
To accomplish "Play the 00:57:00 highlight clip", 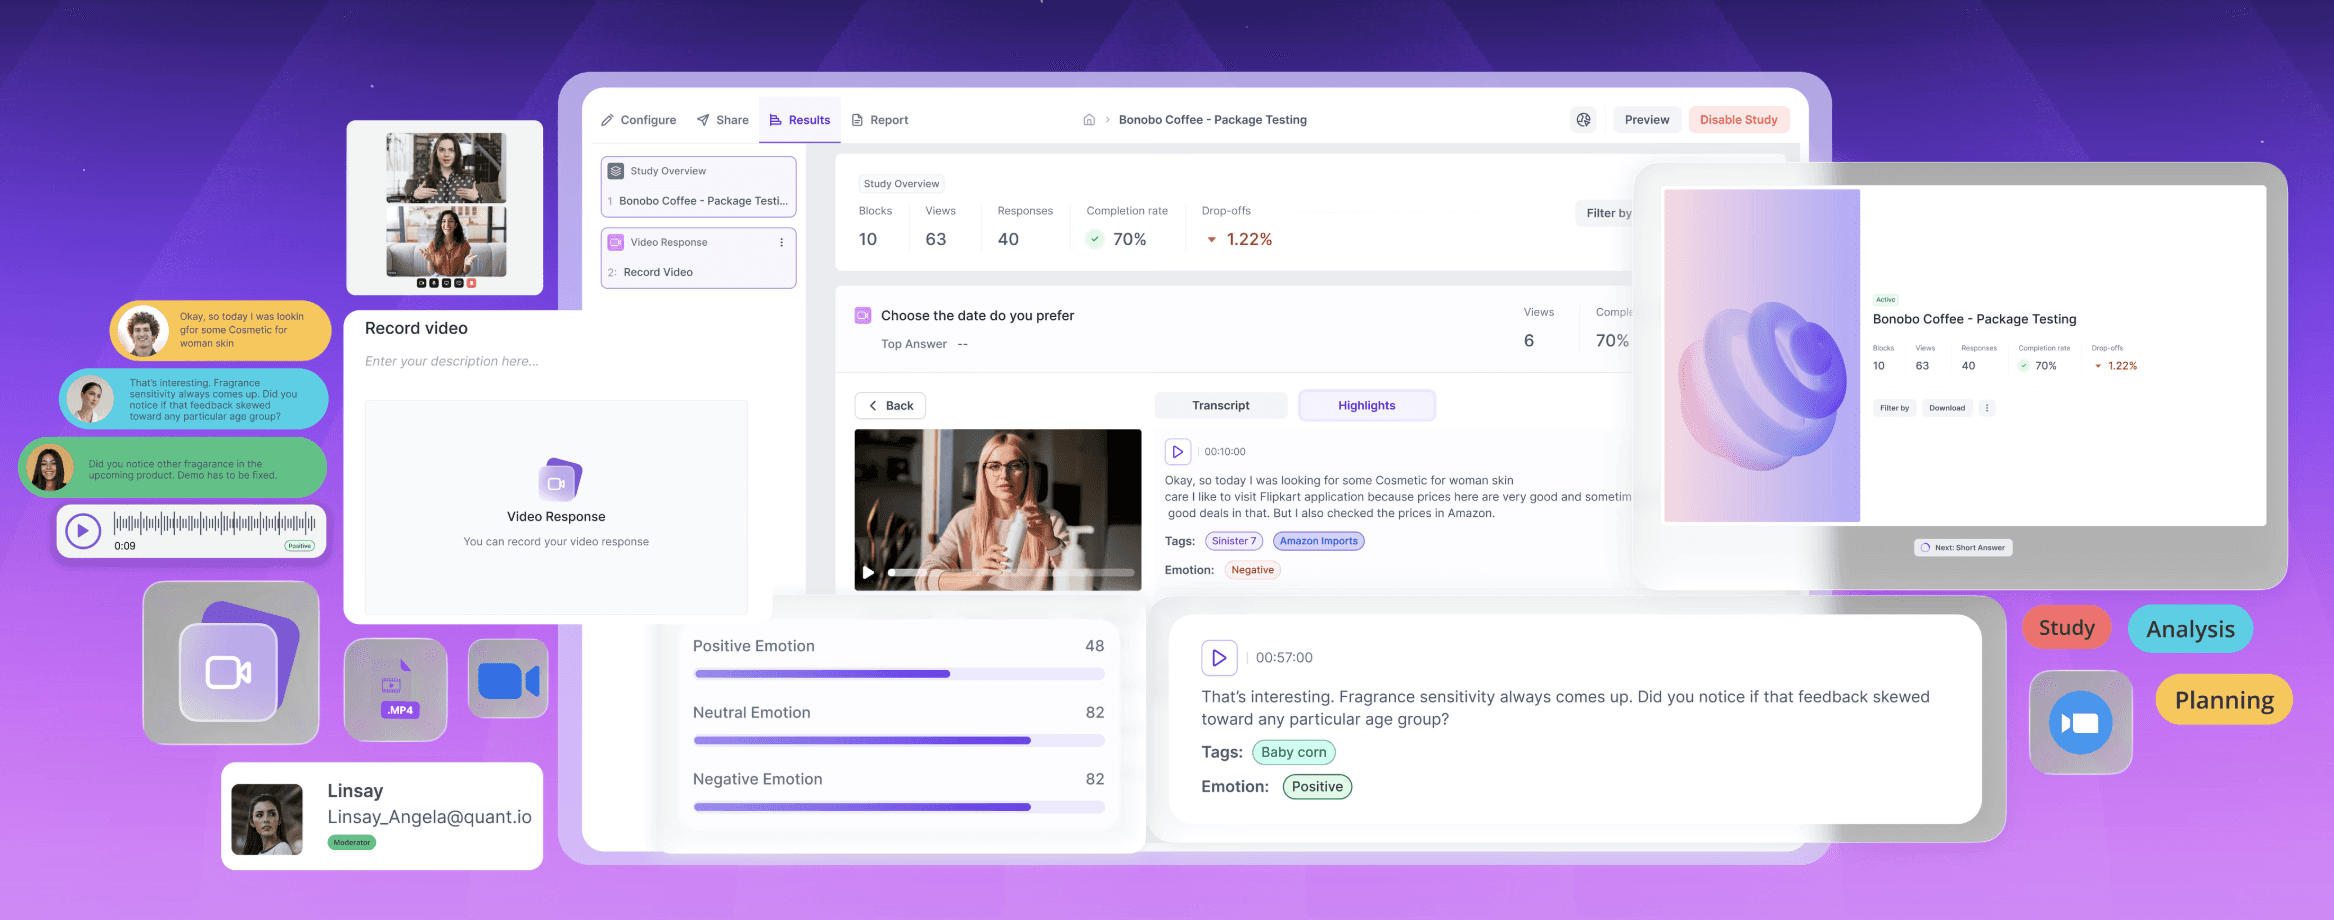I will [1219, 657].
